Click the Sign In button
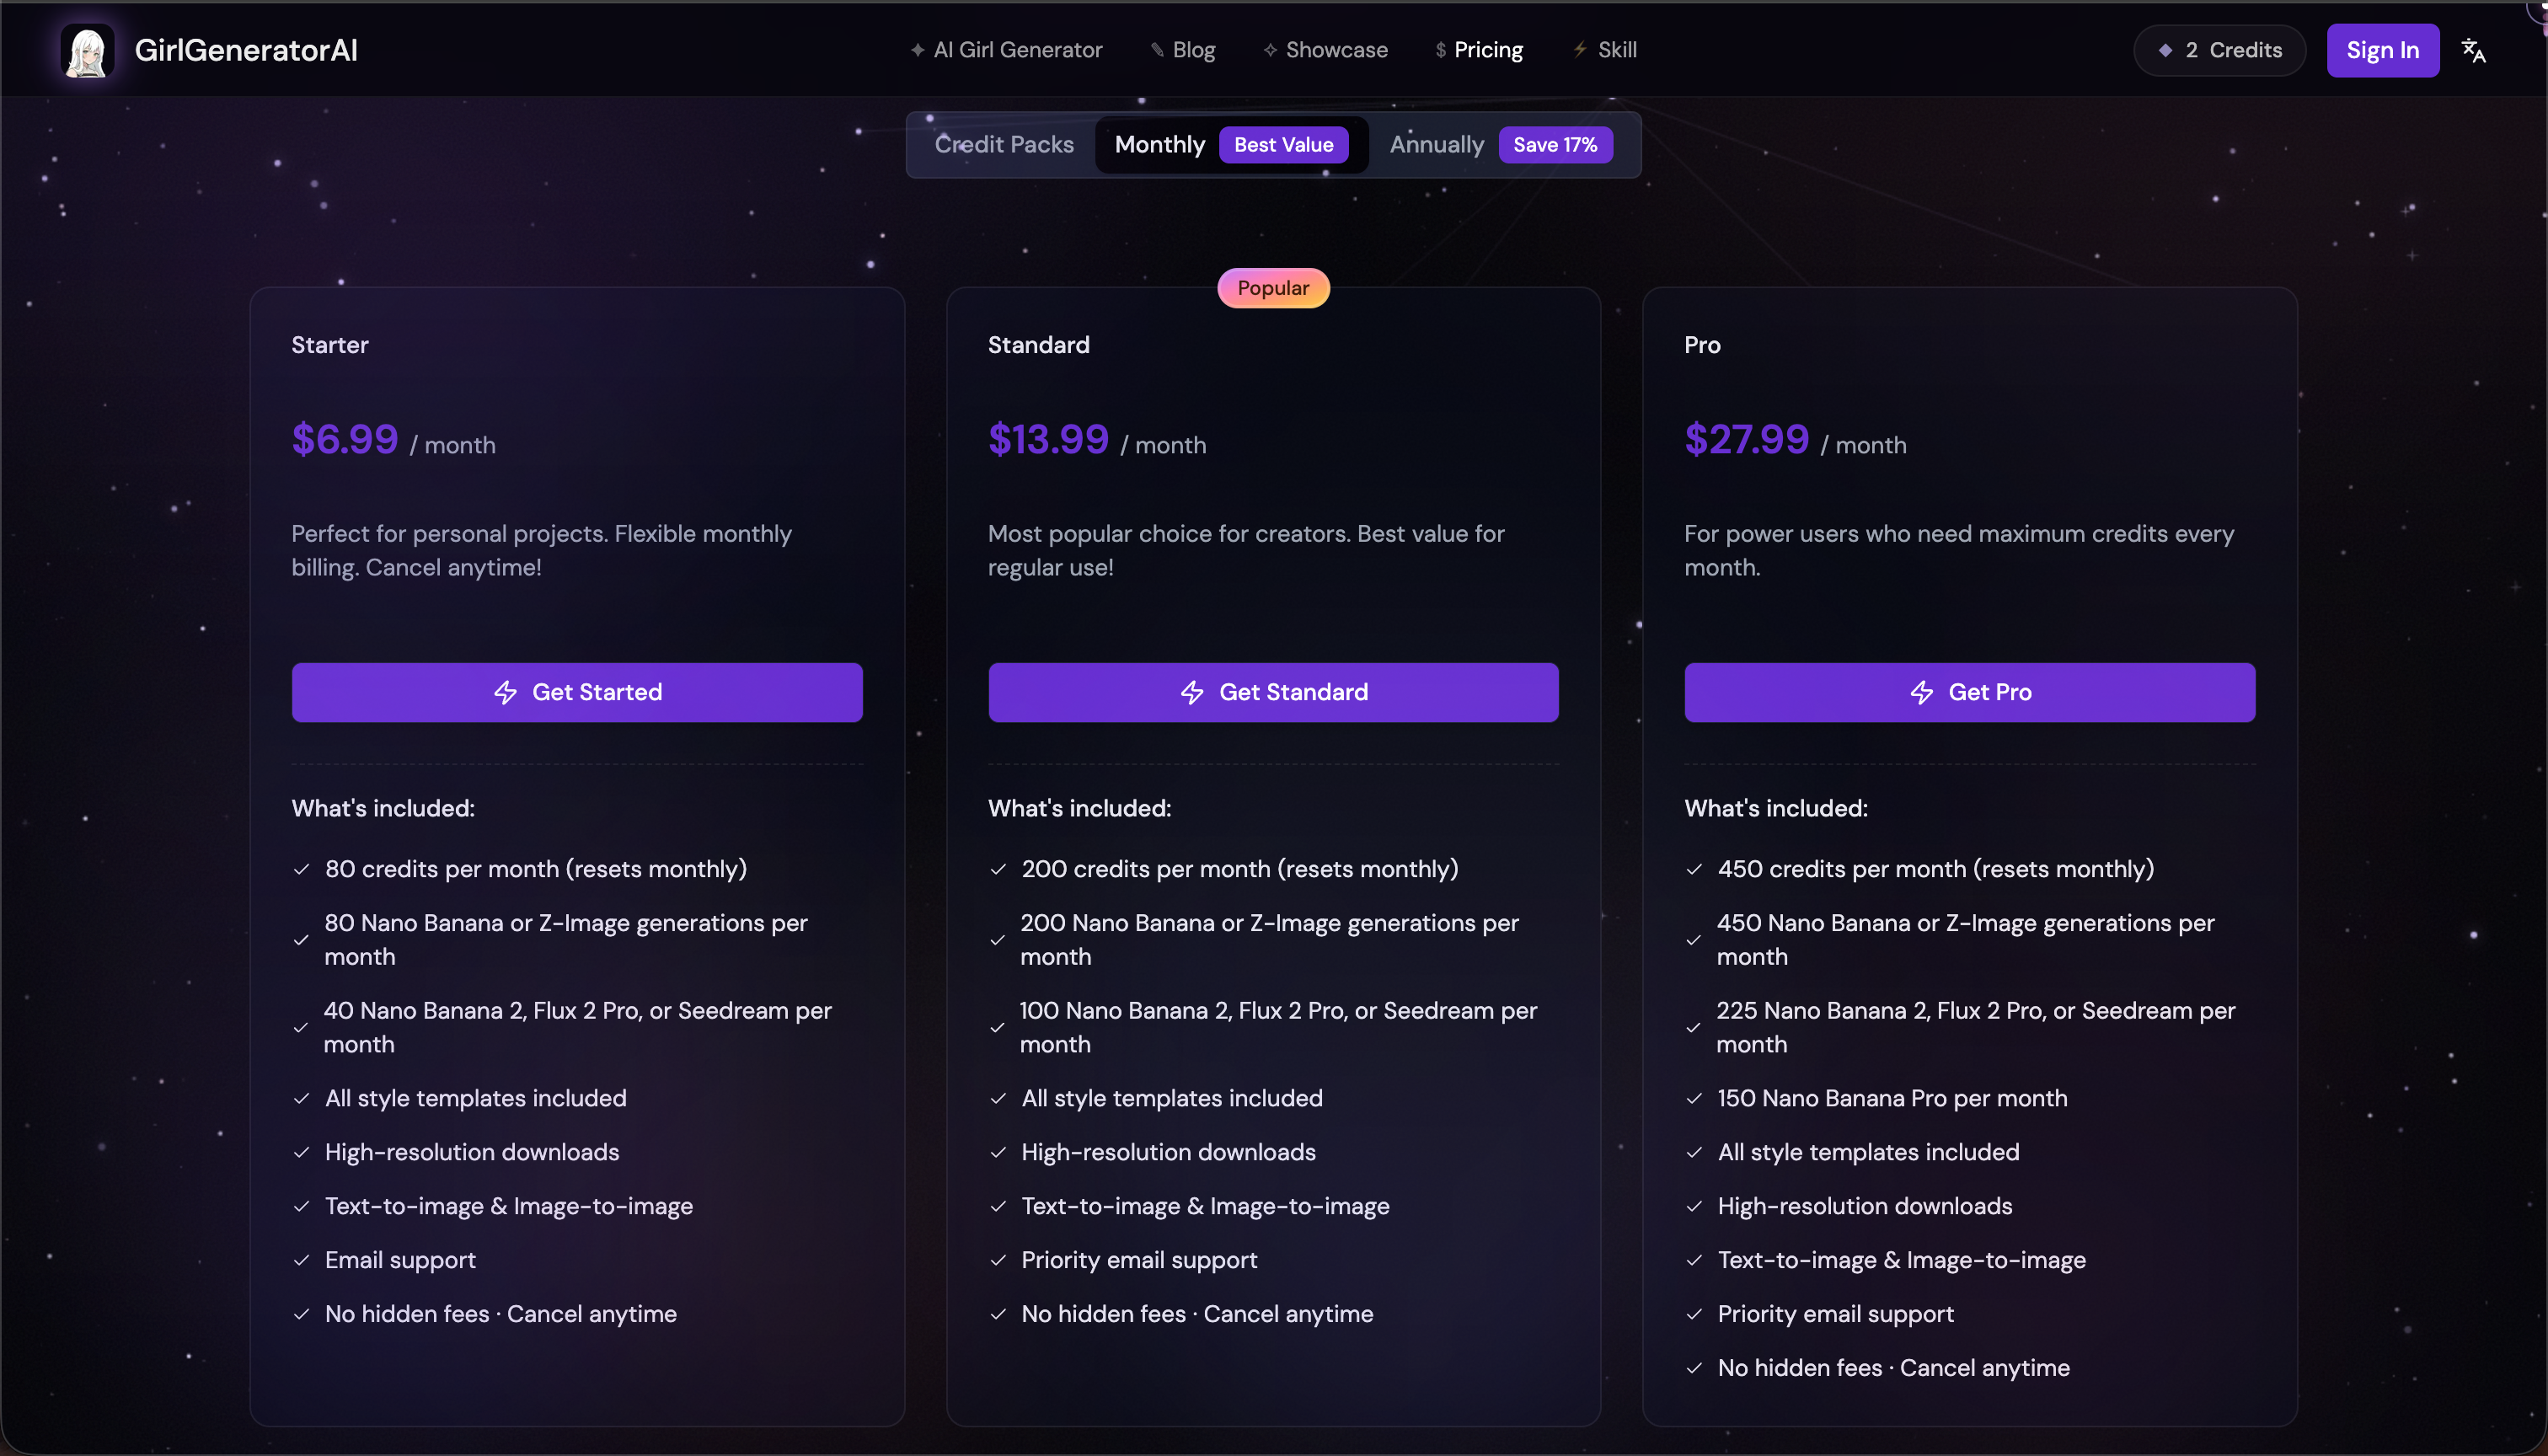The image size is (2548, 1456). 2382,51
